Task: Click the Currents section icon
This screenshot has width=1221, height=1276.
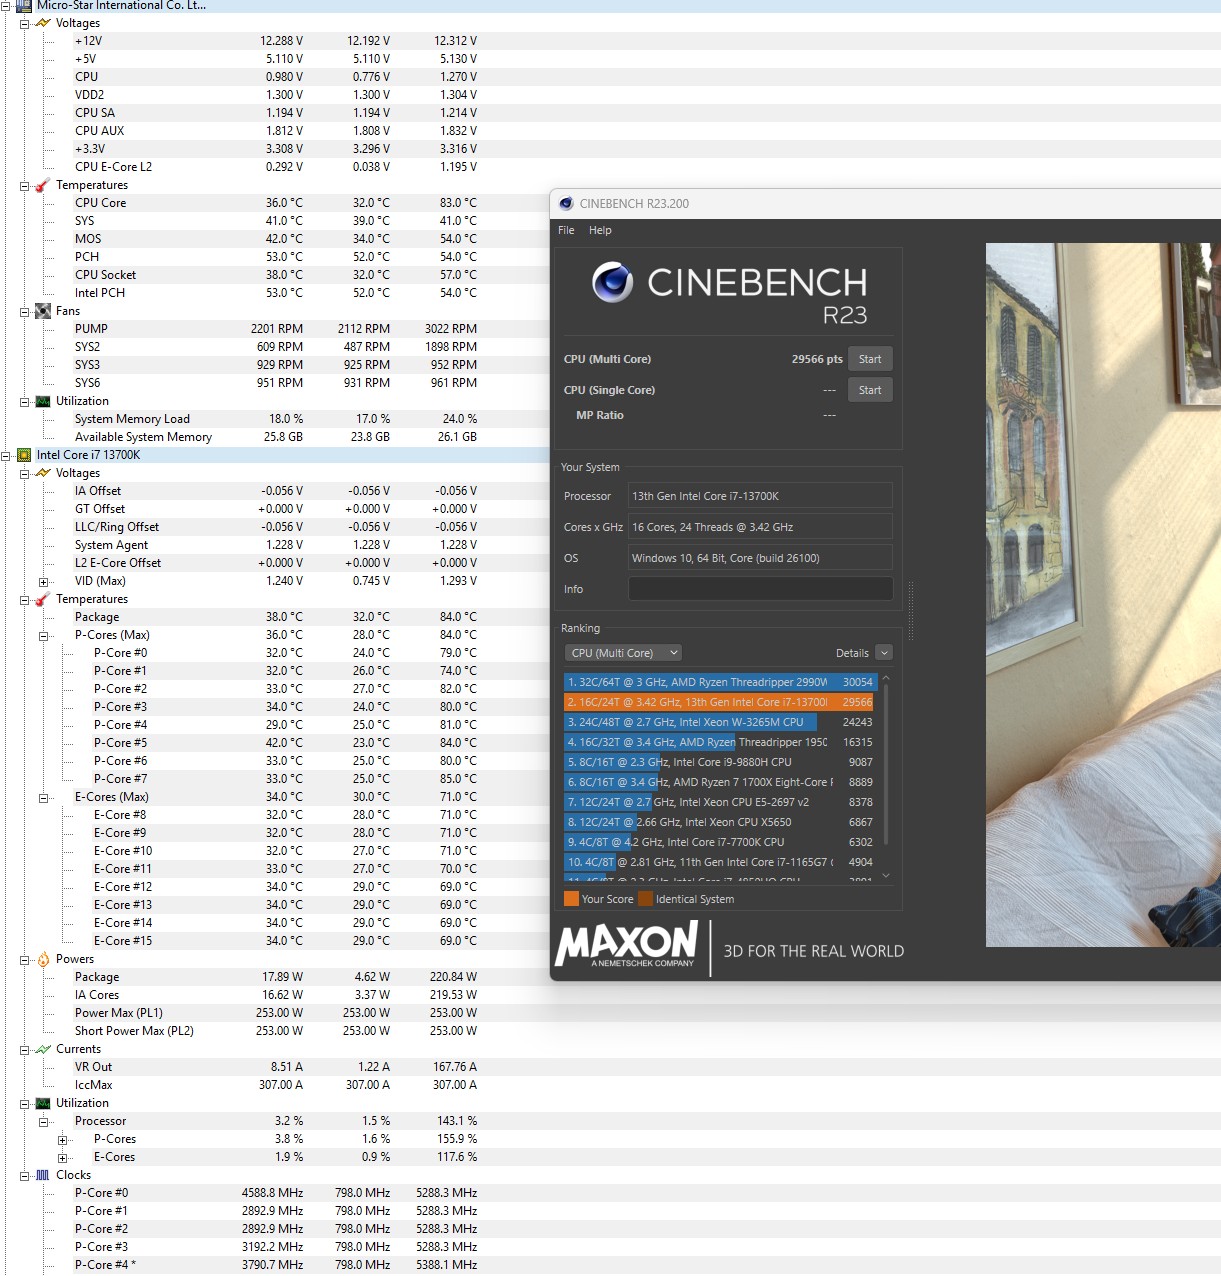Action: [x=43, y=1049]
